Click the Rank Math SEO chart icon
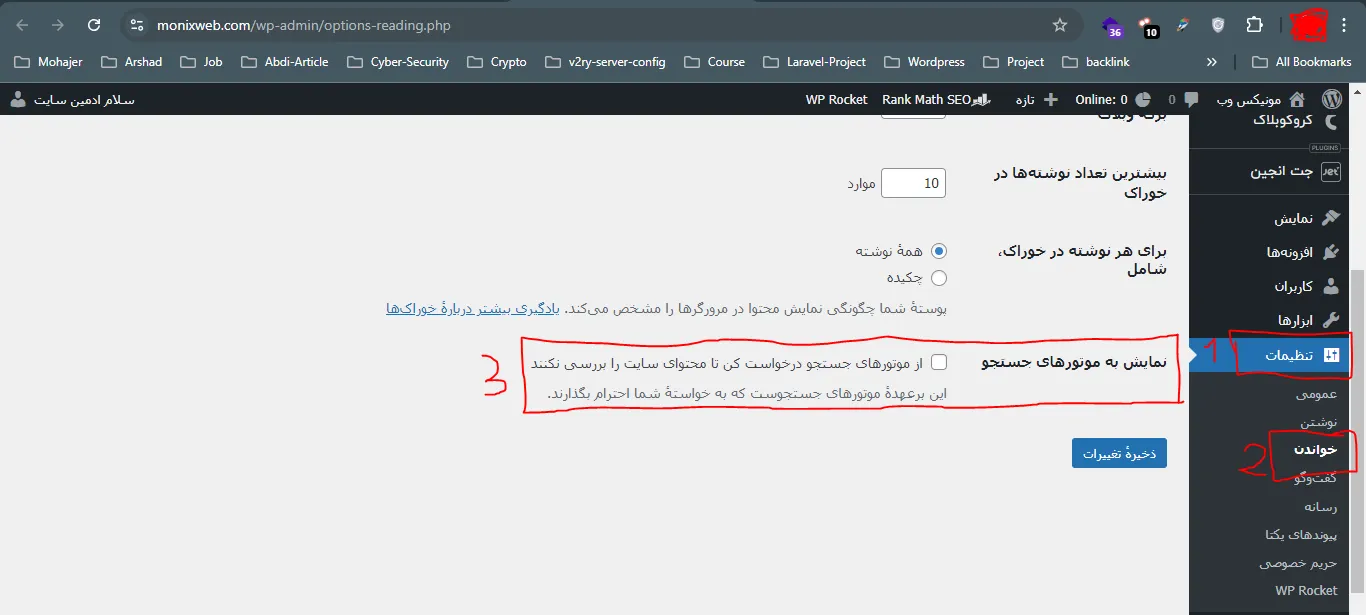This screenshot has width=1366, height=615. tap(983, 100)
